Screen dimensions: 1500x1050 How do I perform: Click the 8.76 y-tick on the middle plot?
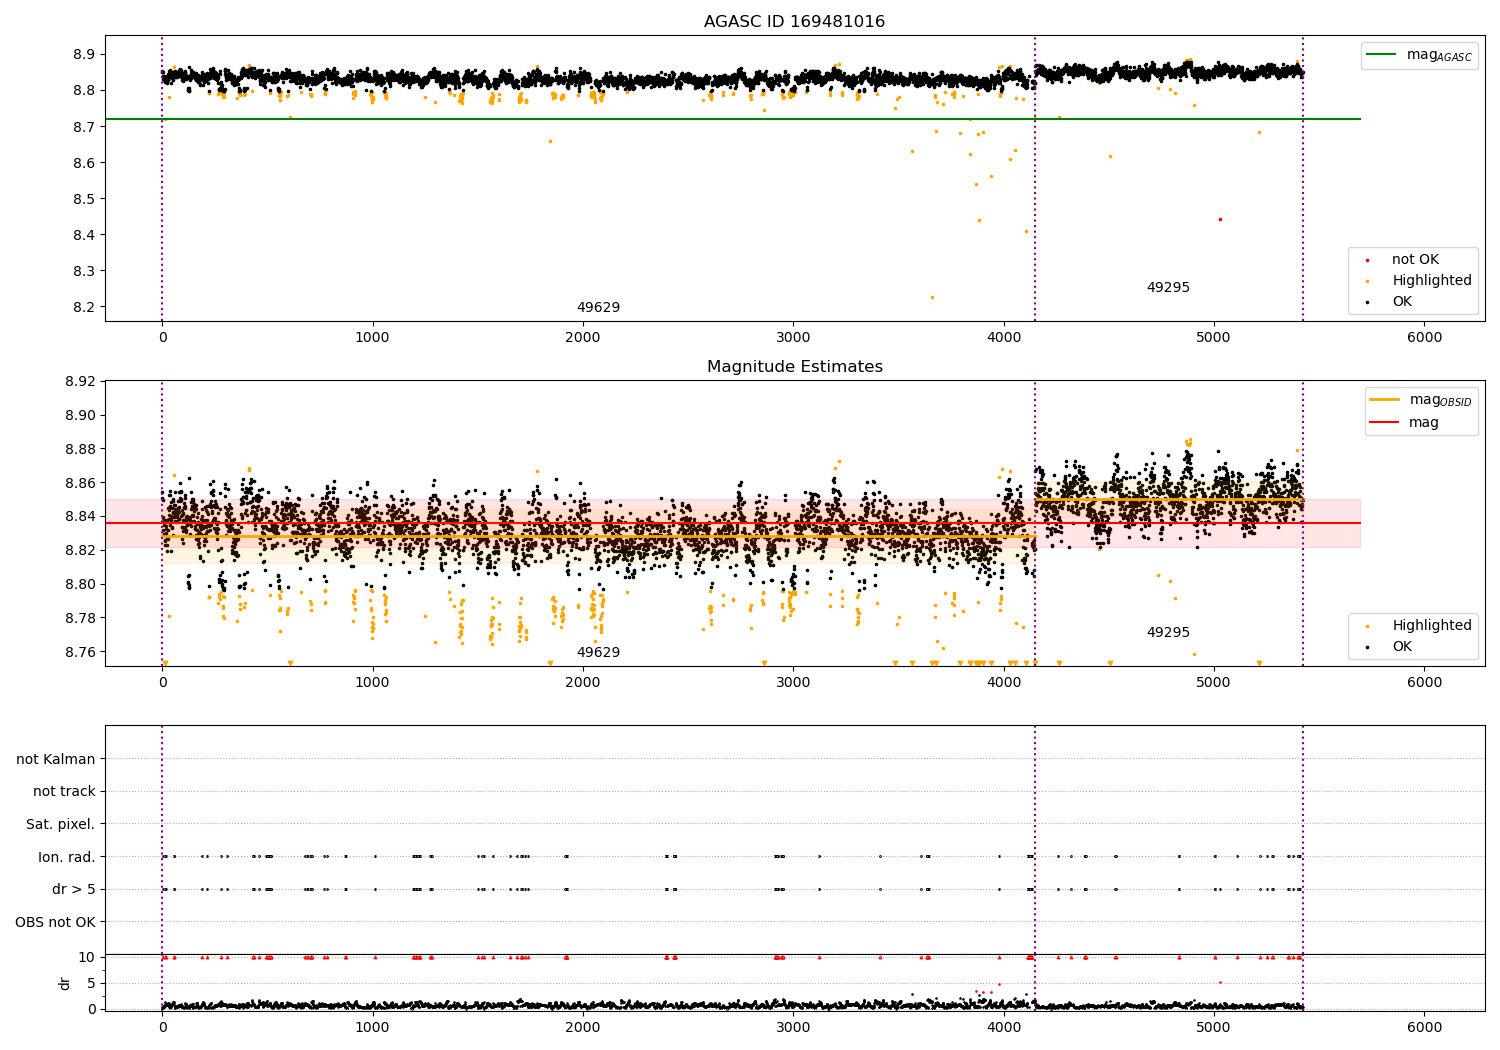tap(81, 652)
